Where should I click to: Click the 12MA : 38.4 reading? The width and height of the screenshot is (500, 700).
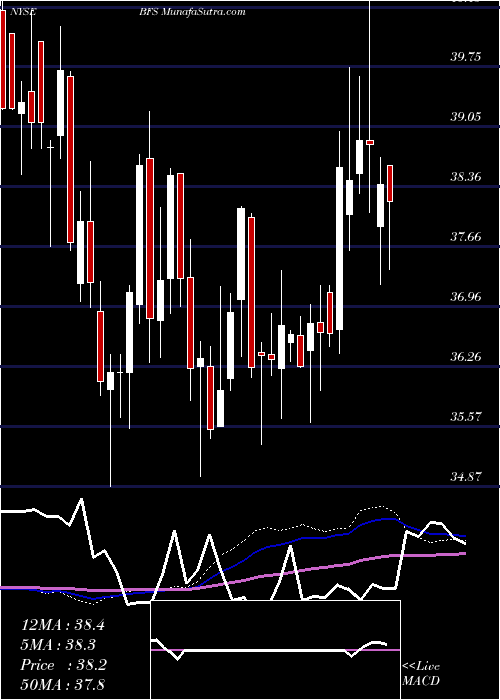tap(62, 625)
